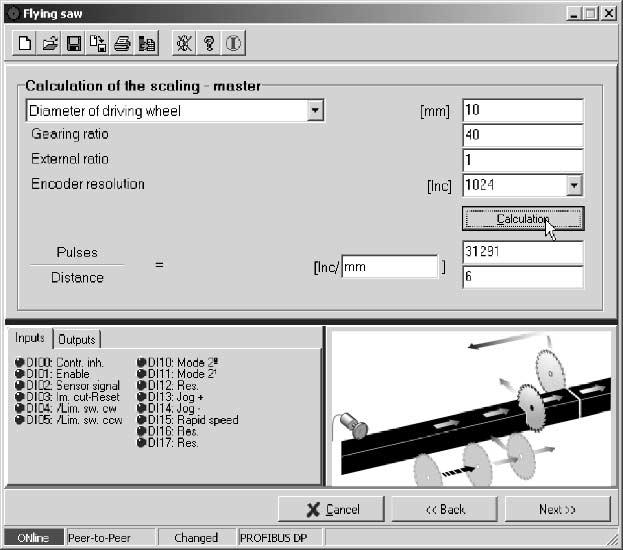Screen dimensions: 623x550
Task: Switch to the Inputs tab
Action: coord(29,338)
